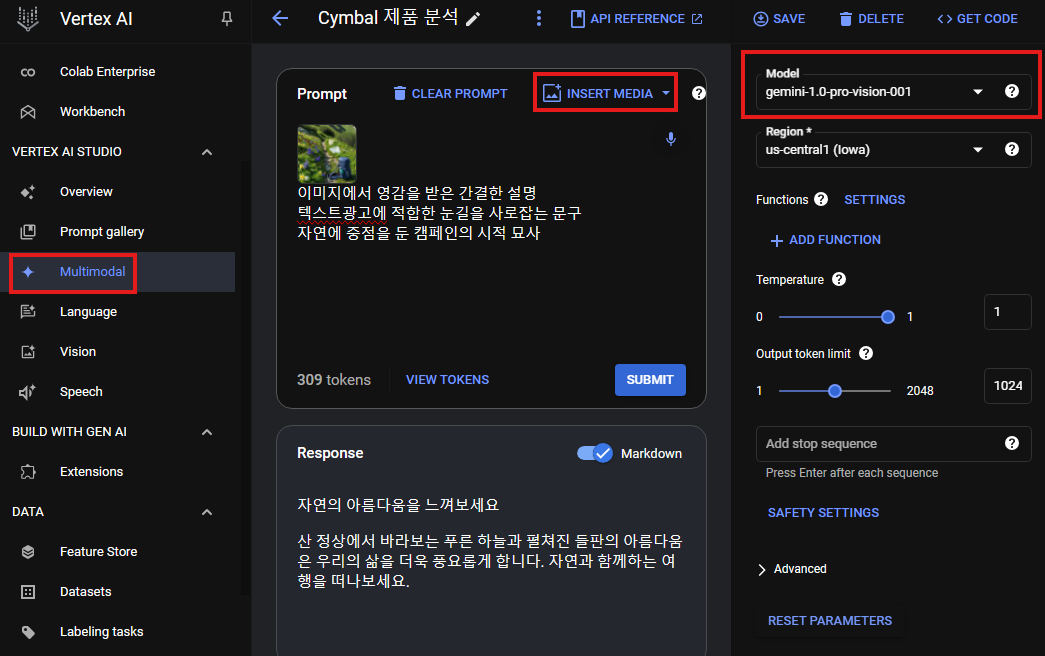Click Delete in top toolbar
1045x656 pixels.
871,19
